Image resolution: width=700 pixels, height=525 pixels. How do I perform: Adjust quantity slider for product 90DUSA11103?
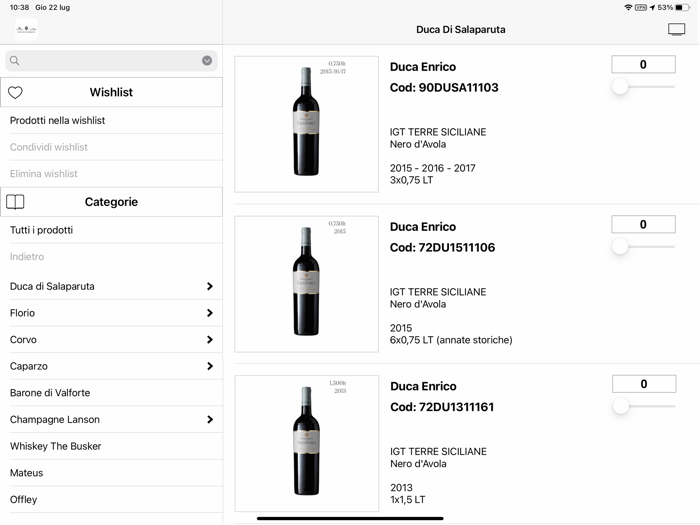coord(621,87)
